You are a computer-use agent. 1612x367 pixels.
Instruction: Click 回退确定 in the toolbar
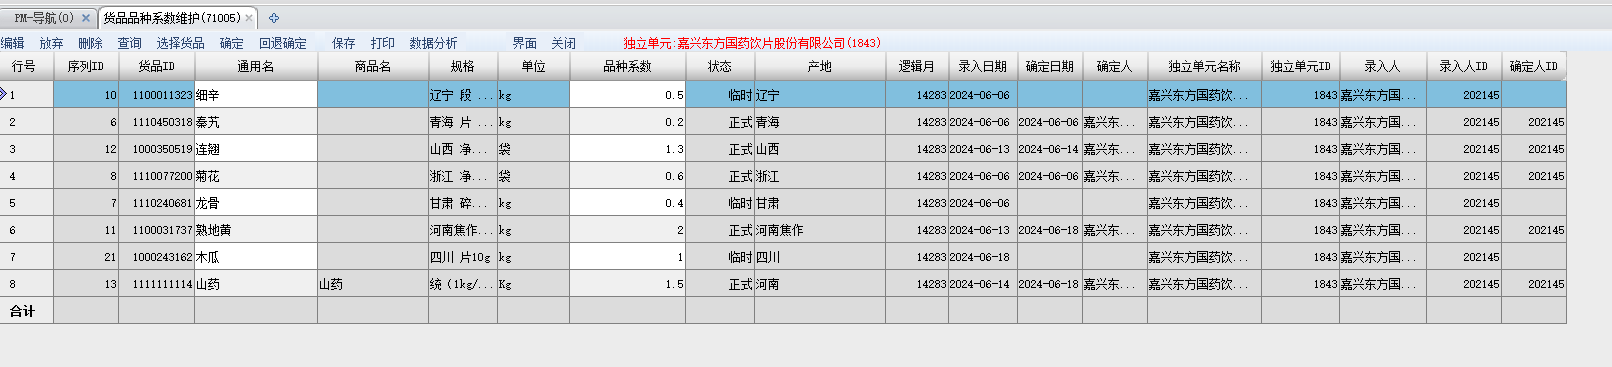pyautogui.click(x=283, y=43)
